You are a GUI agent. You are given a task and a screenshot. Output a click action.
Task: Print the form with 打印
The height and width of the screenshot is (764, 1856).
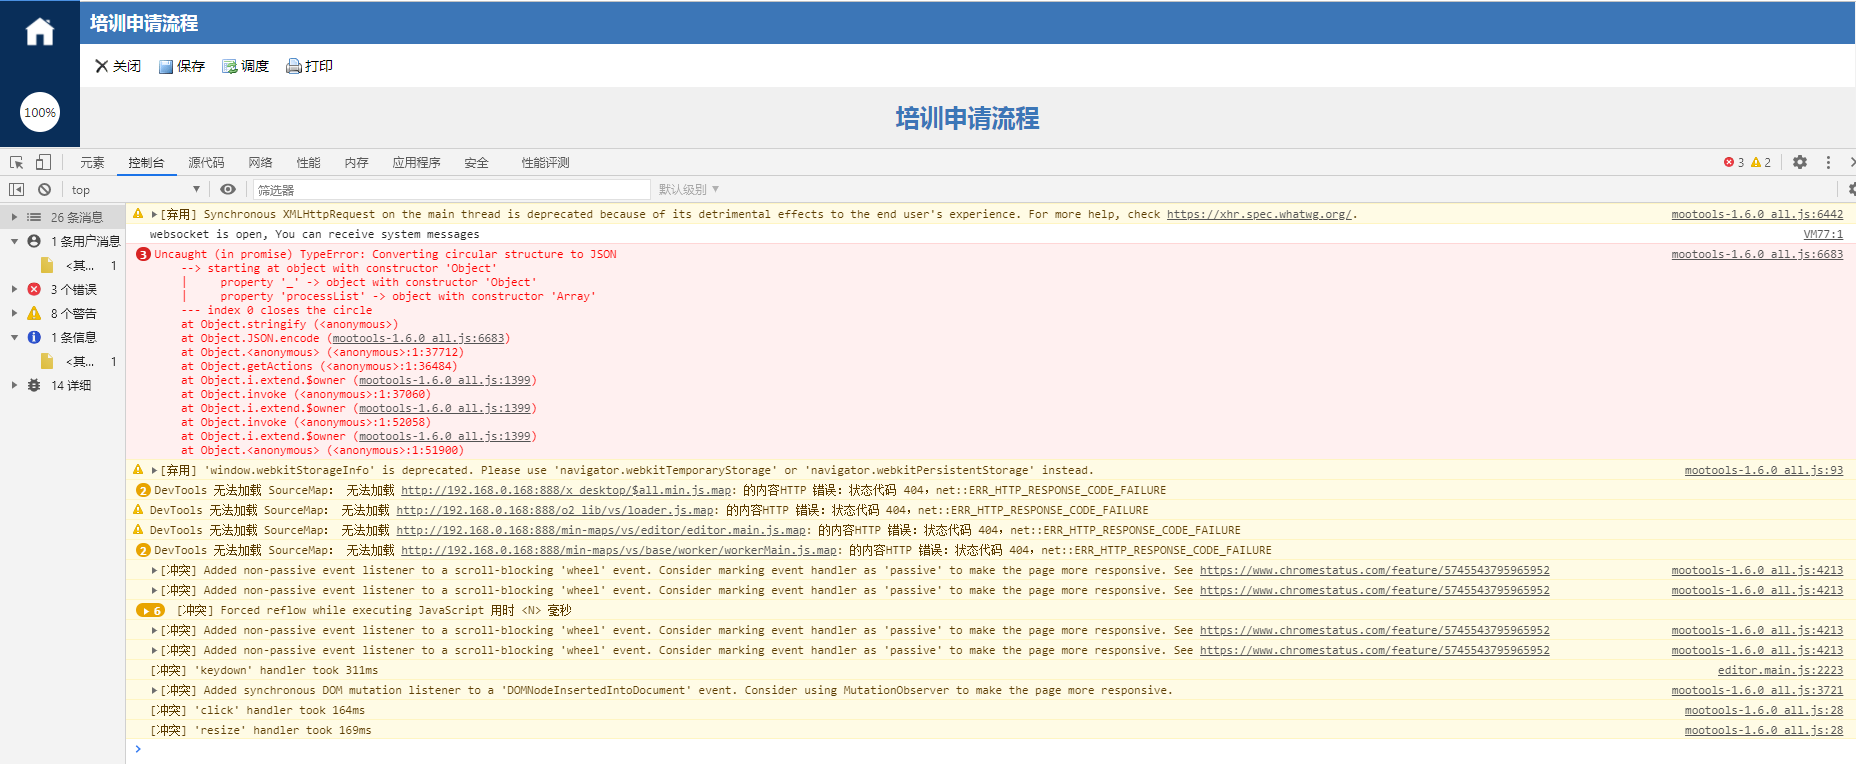pyautogui.click(x=310, y=66)
